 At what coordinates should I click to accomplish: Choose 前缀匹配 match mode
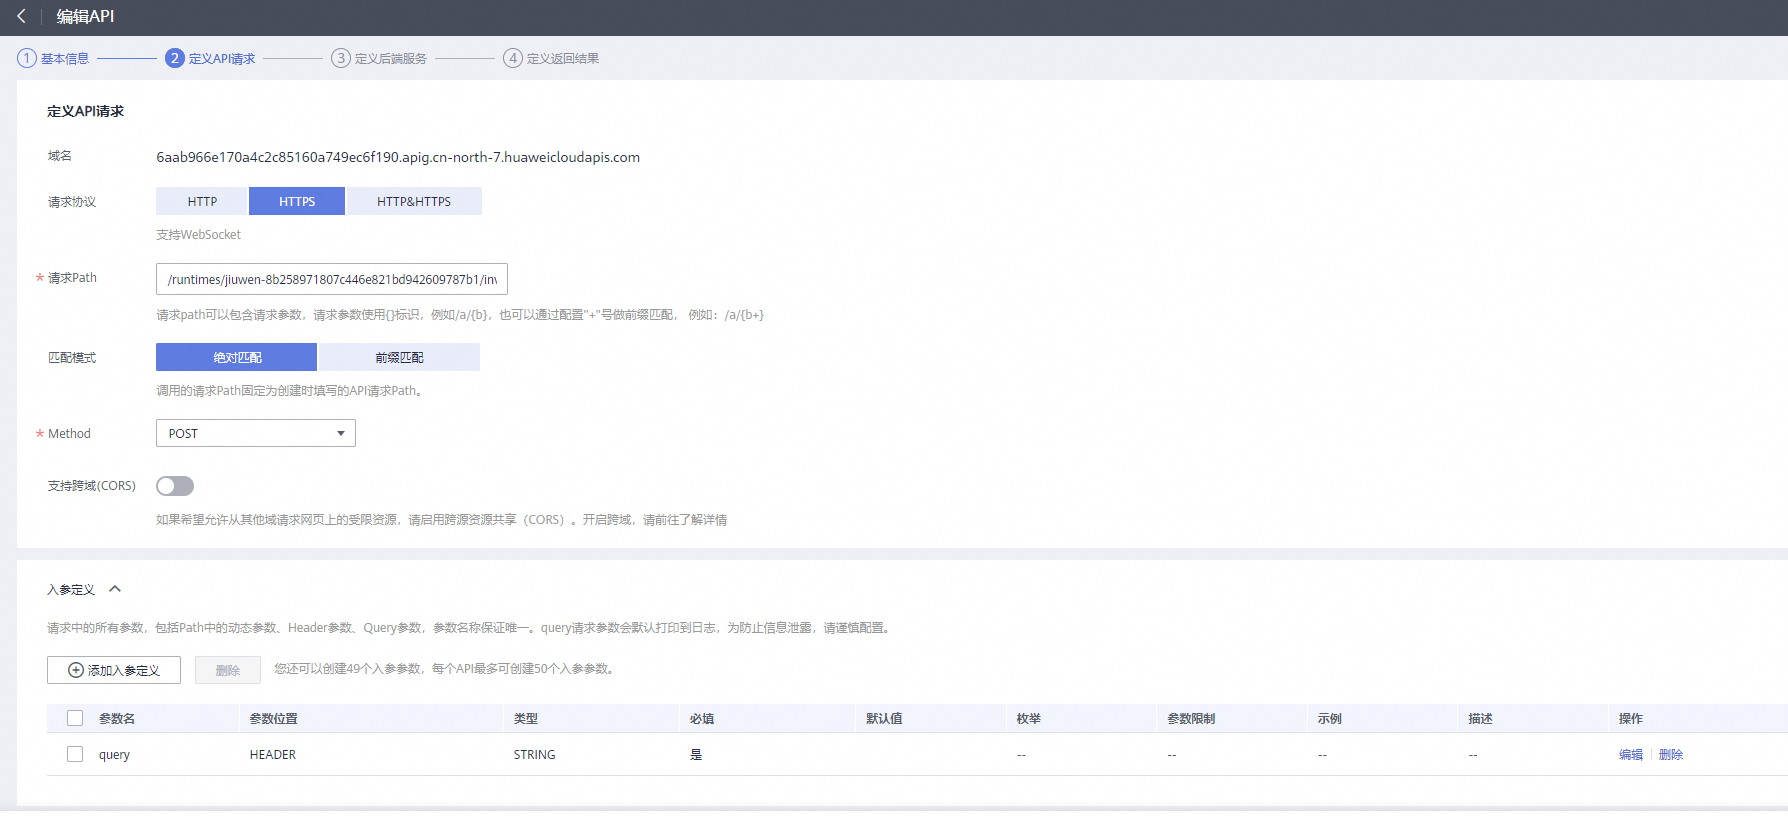399,357
